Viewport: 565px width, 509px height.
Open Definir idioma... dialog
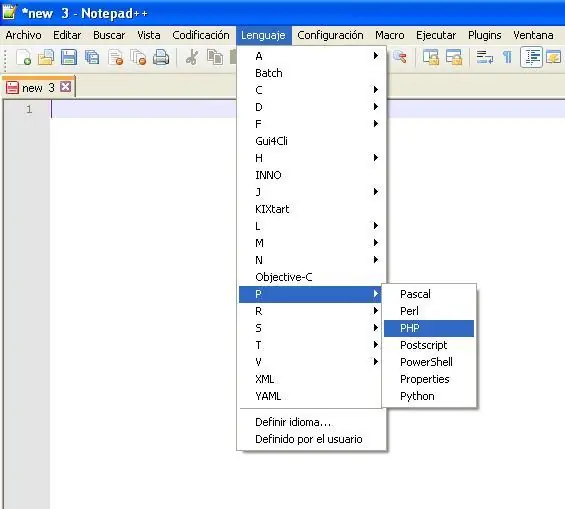(311, 422)
